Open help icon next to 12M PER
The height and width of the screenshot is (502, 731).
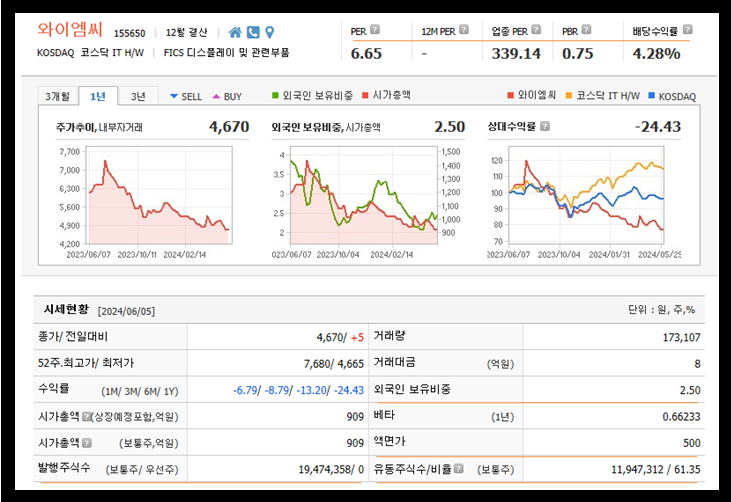pos(464,30)
